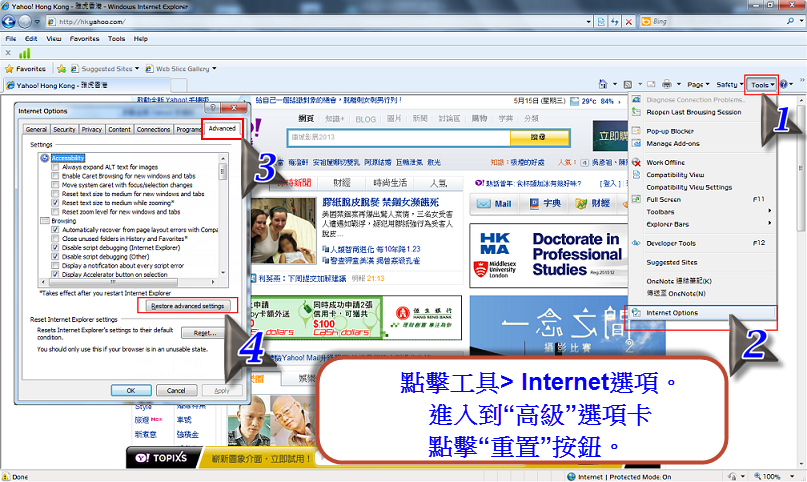Viewport: 807px width, 482px height.
Task: Toggle Reset text size to medium while zooming
Action: pyautogui.click(x=55, y=203)
